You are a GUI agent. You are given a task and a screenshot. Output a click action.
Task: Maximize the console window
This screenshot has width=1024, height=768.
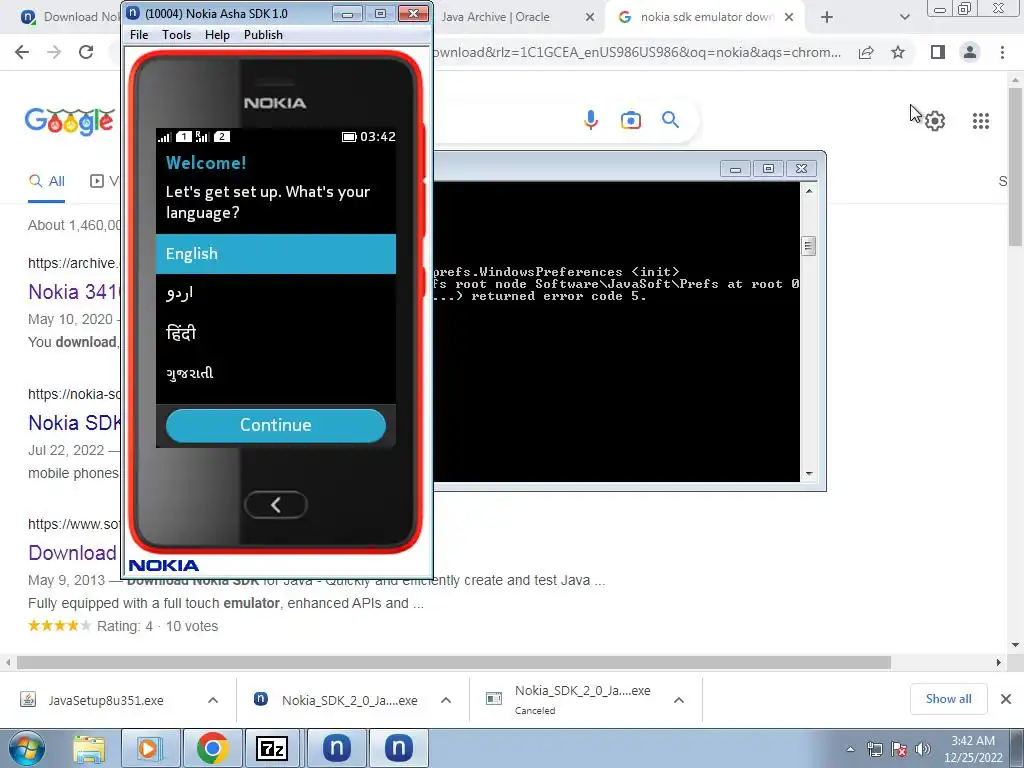pyautogui.click(x=768, y=169)
